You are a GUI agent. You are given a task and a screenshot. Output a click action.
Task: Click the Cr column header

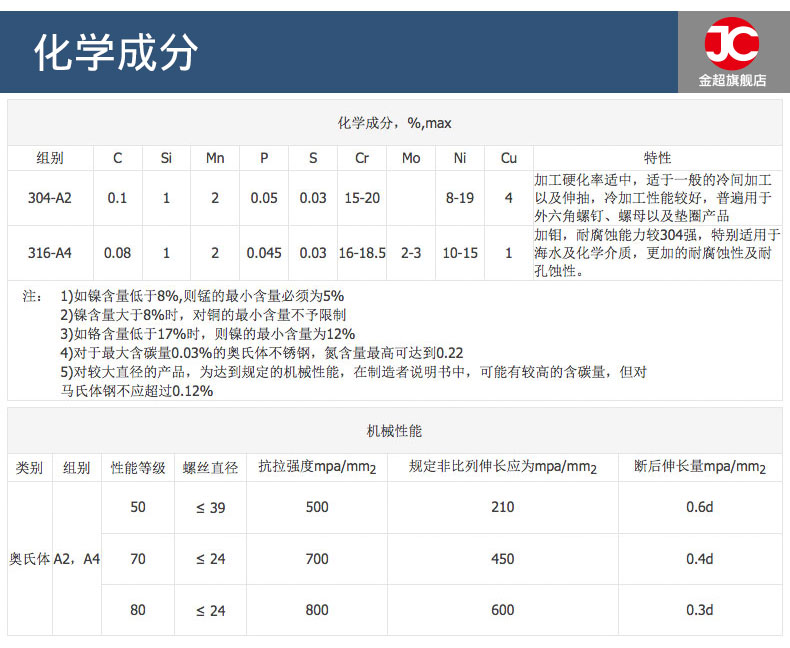362,158
